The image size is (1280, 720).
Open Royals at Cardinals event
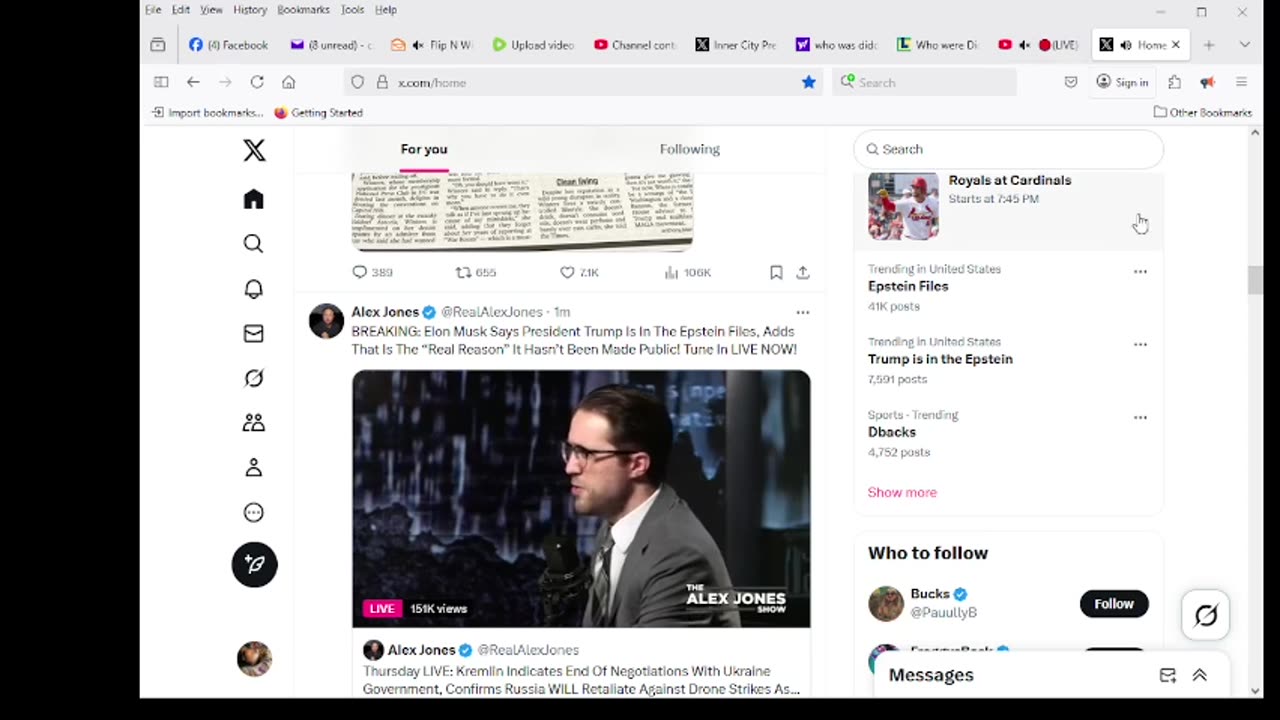click(1009, 207)
